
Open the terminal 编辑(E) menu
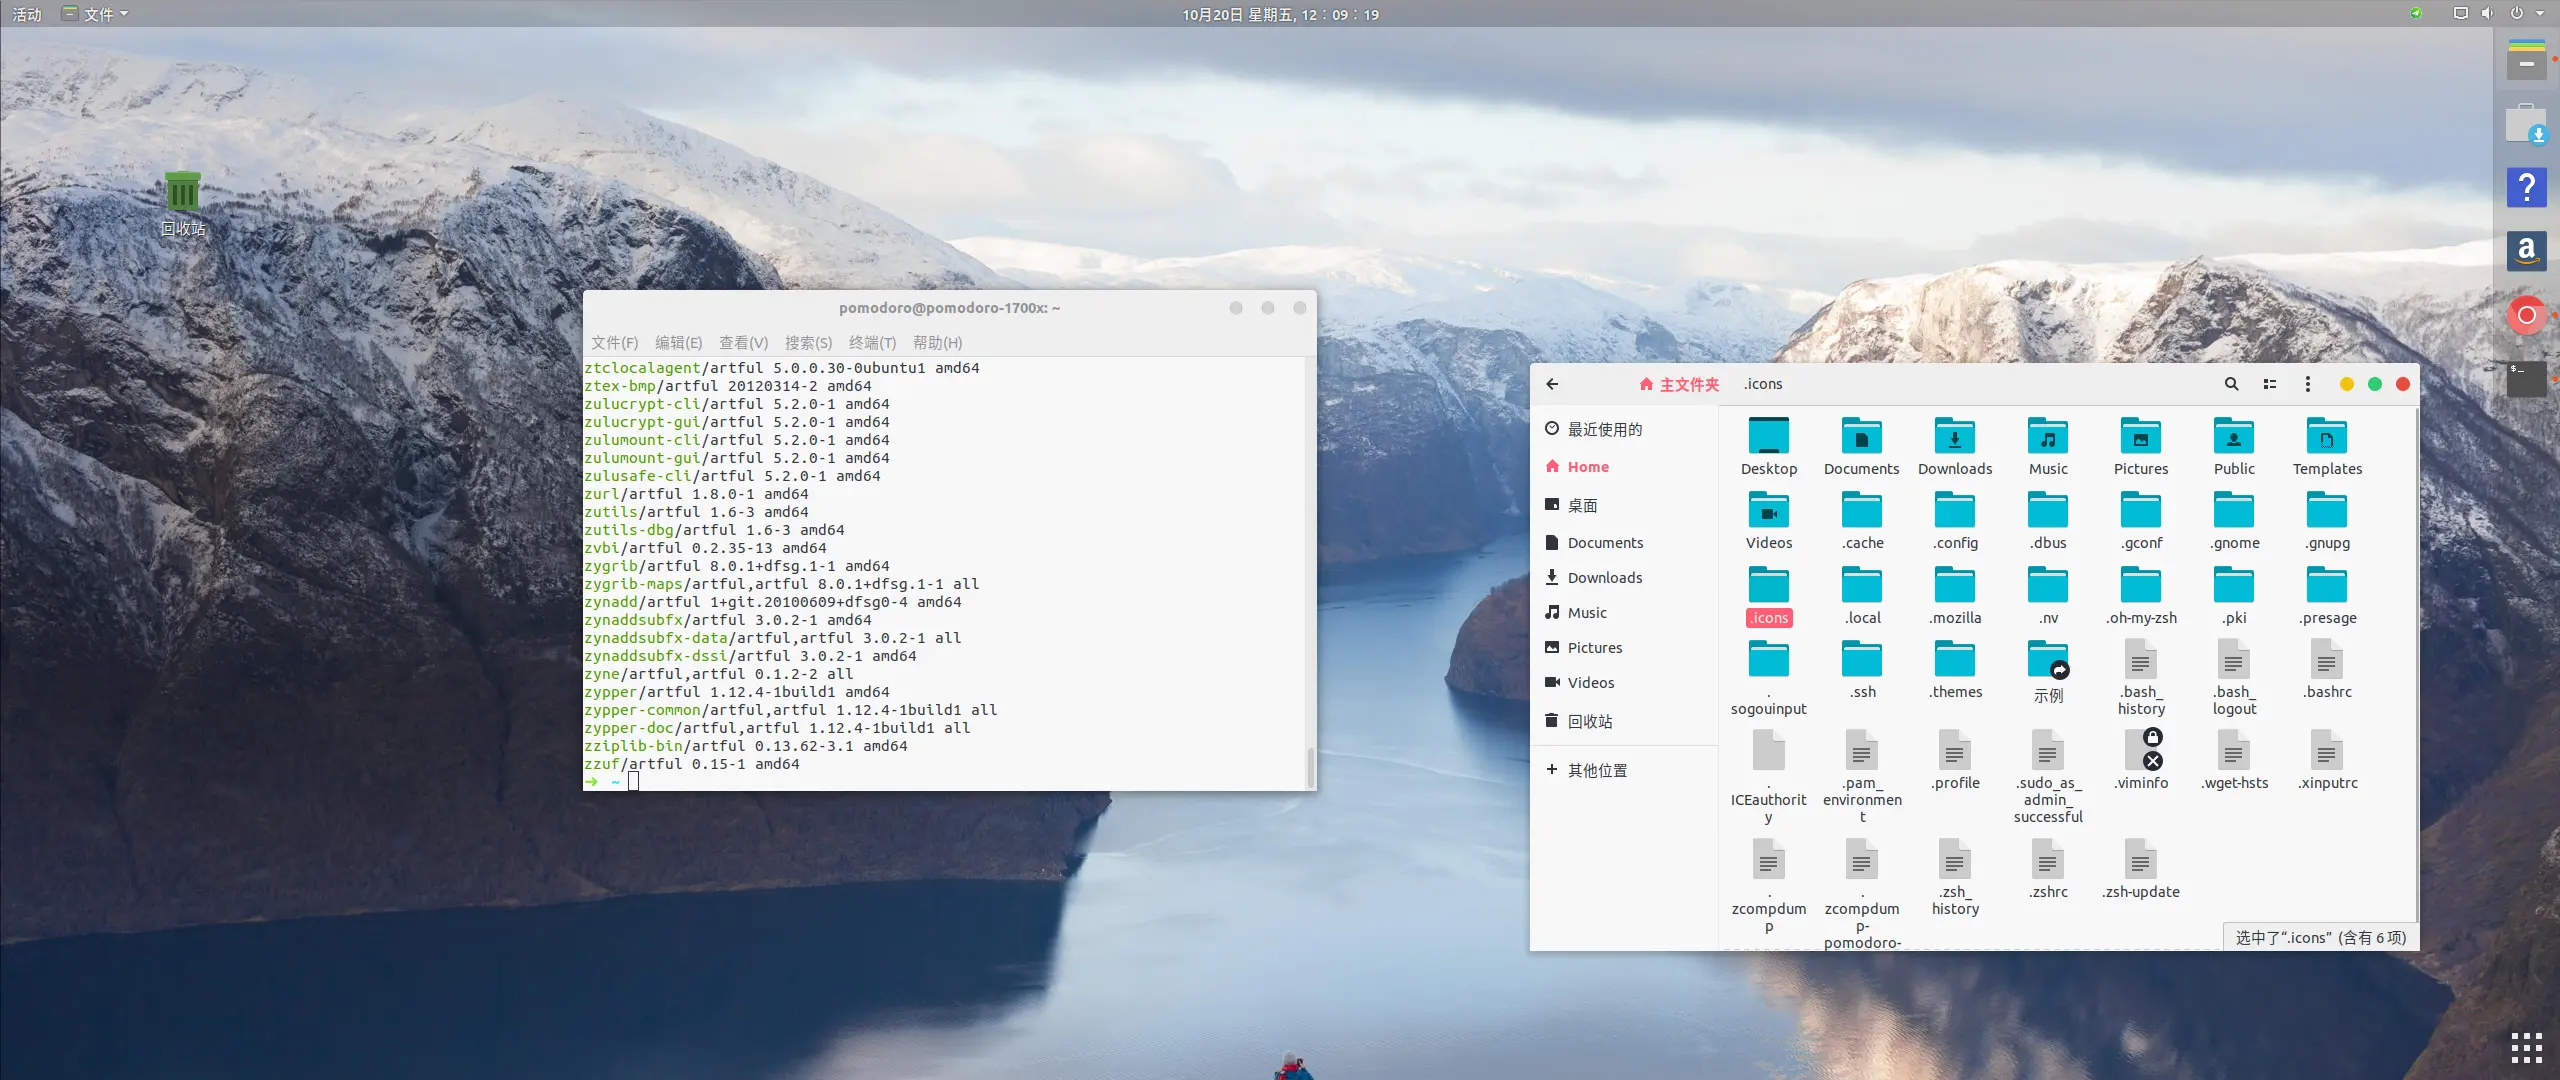click(x=678, y=343)
